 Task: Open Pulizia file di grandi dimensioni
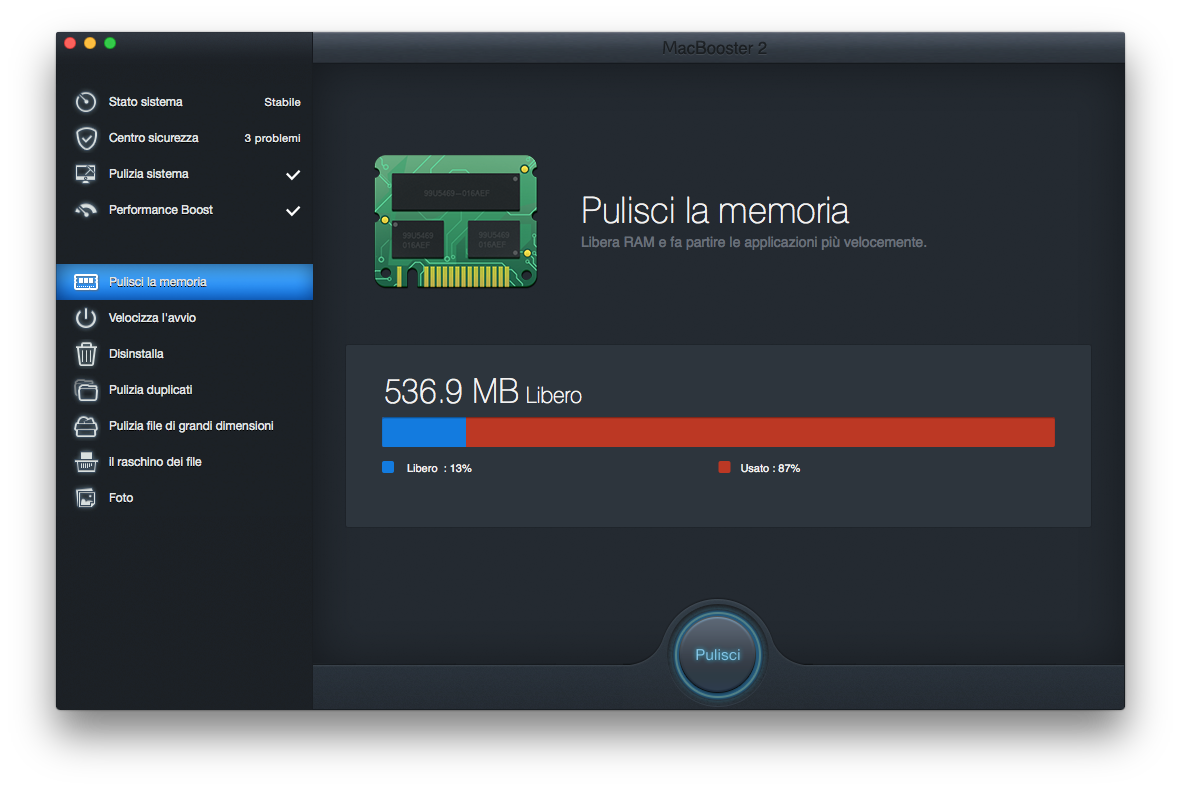185,426
